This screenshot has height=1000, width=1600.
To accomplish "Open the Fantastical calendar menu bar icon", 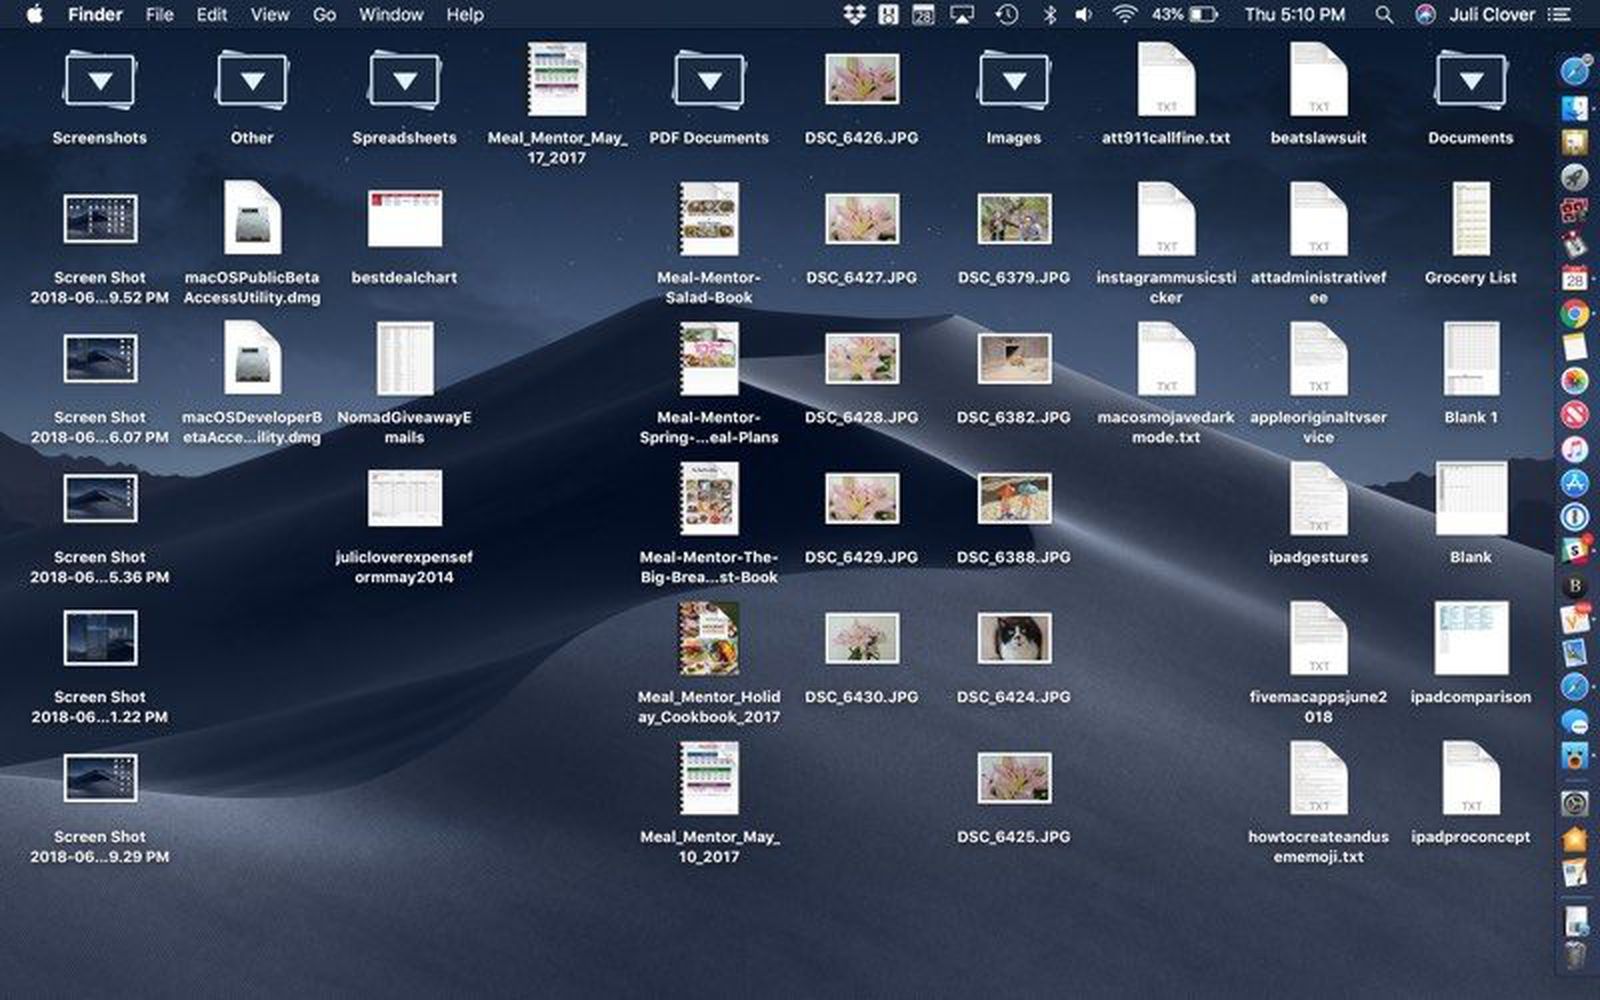I will click(924, 14).
